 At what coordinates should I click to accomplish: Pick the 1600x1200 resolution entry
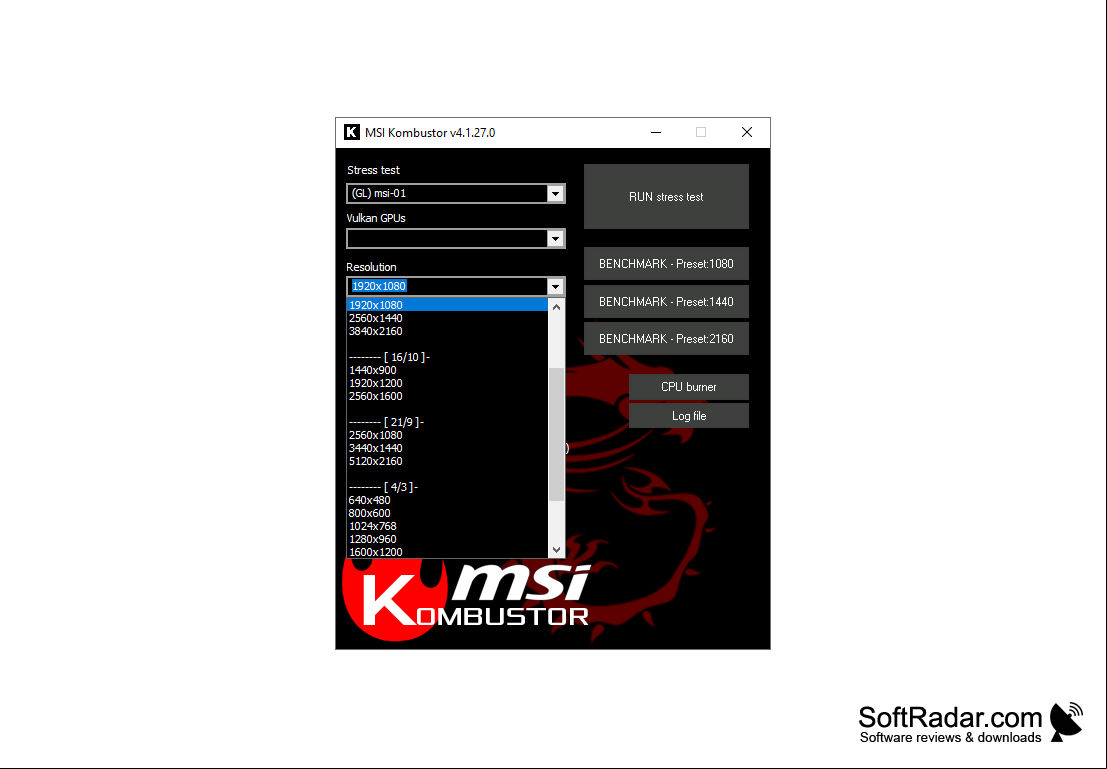447,552
